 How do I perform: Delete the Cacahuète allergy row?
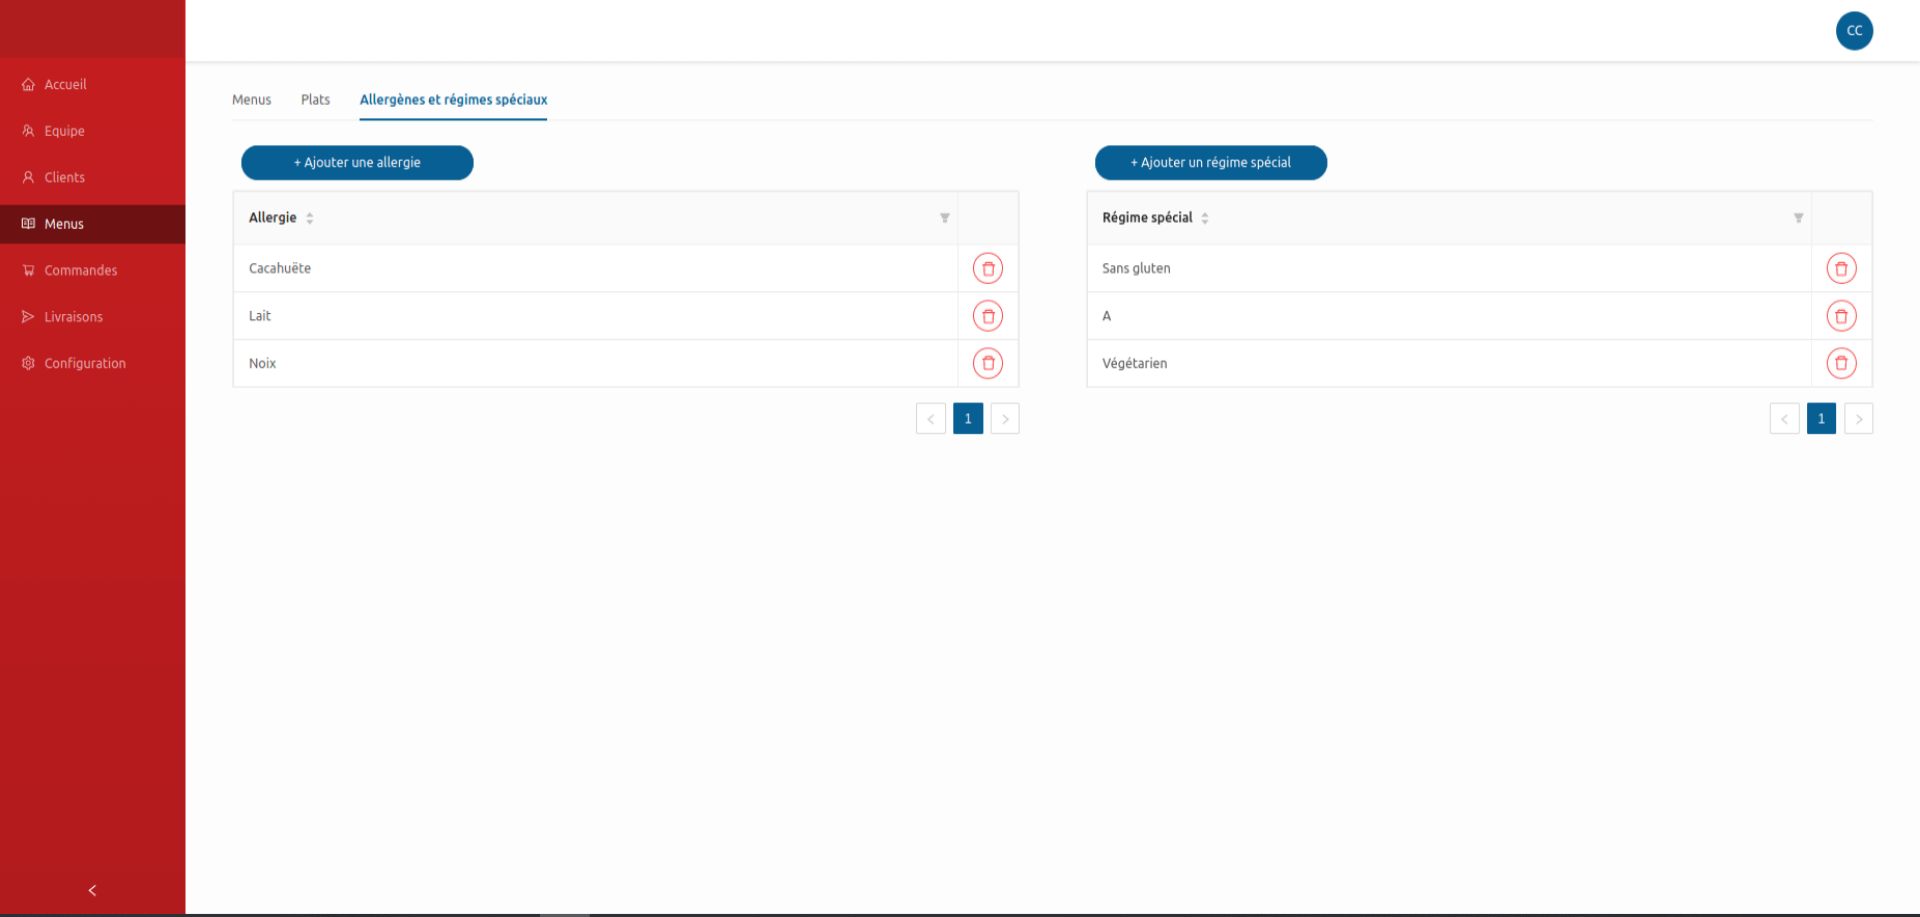[988, 268]
